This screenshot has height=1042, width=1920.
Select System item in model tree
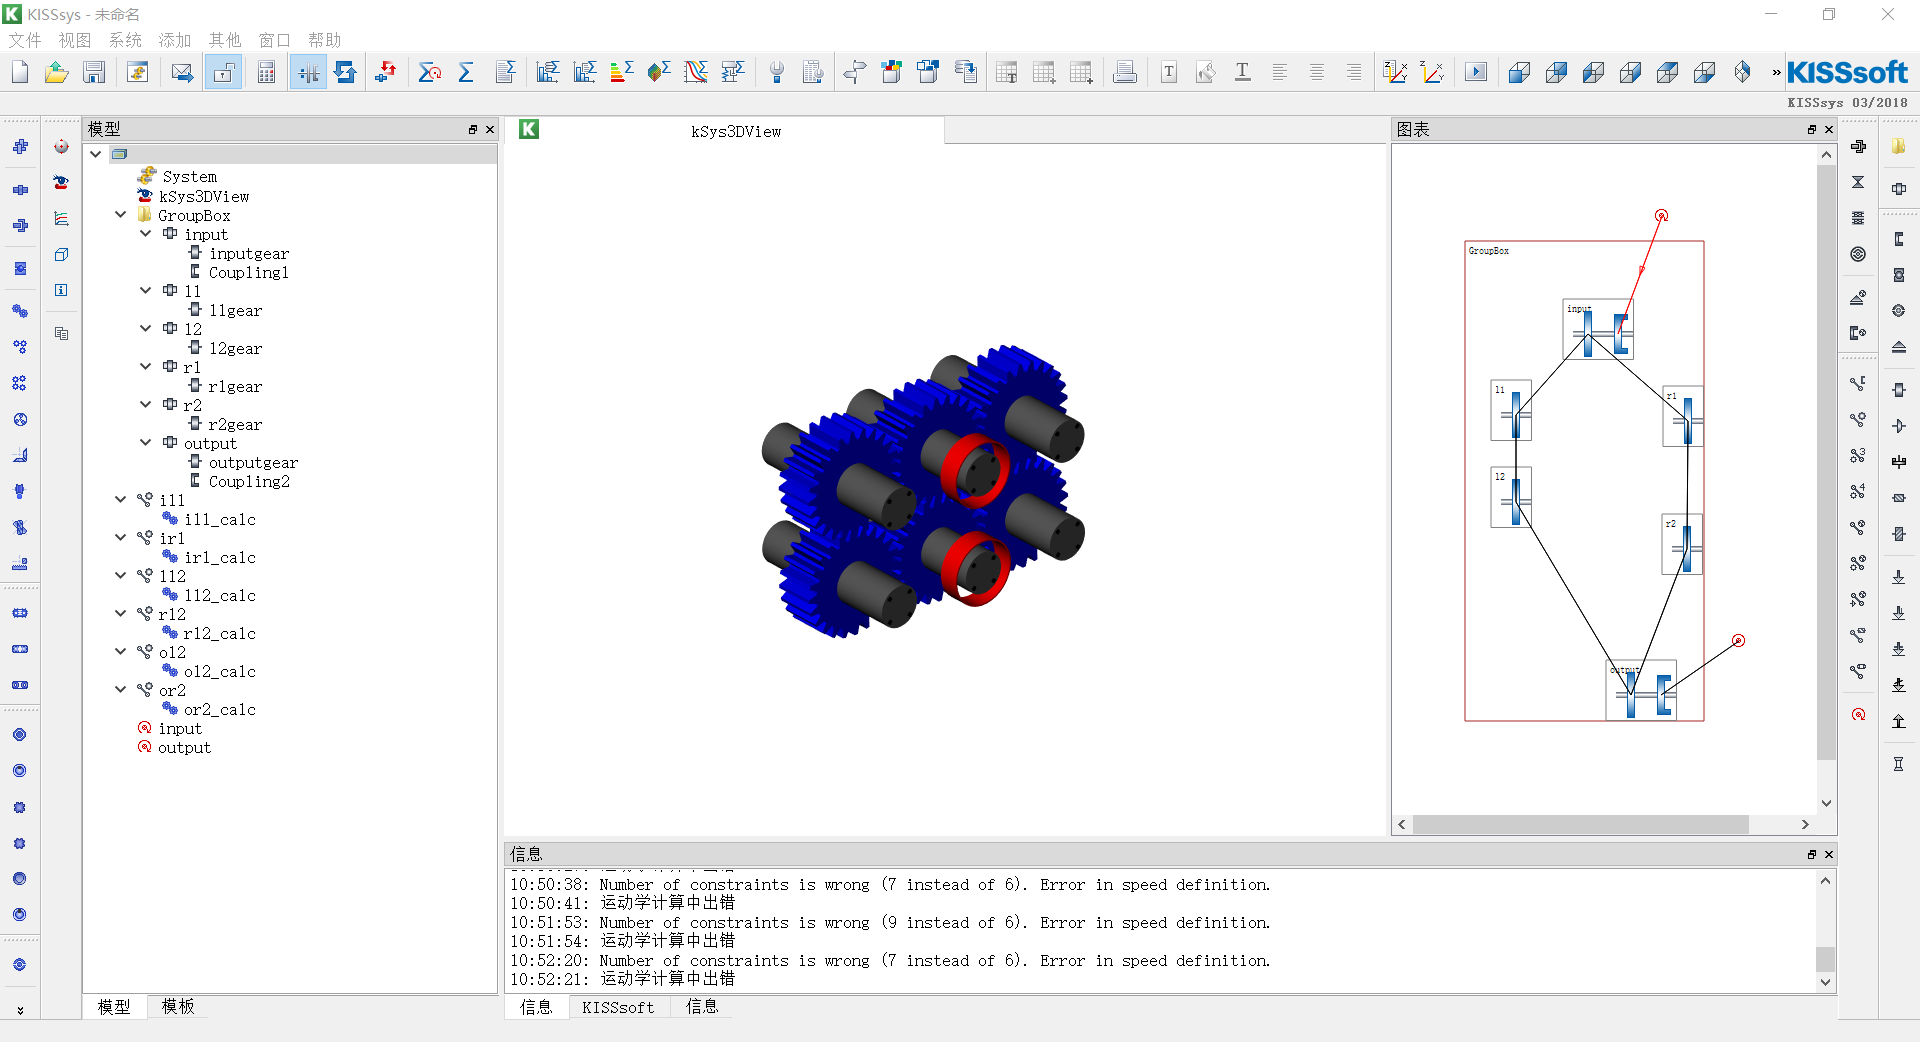coord(189,177)
